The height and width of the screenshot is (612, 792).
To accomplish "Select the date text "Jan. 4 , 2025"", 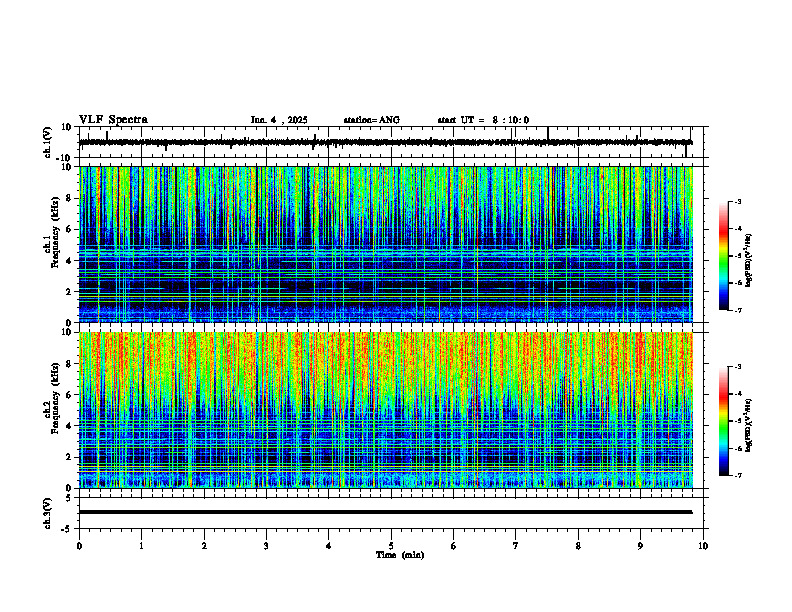I will pos(279,120).
